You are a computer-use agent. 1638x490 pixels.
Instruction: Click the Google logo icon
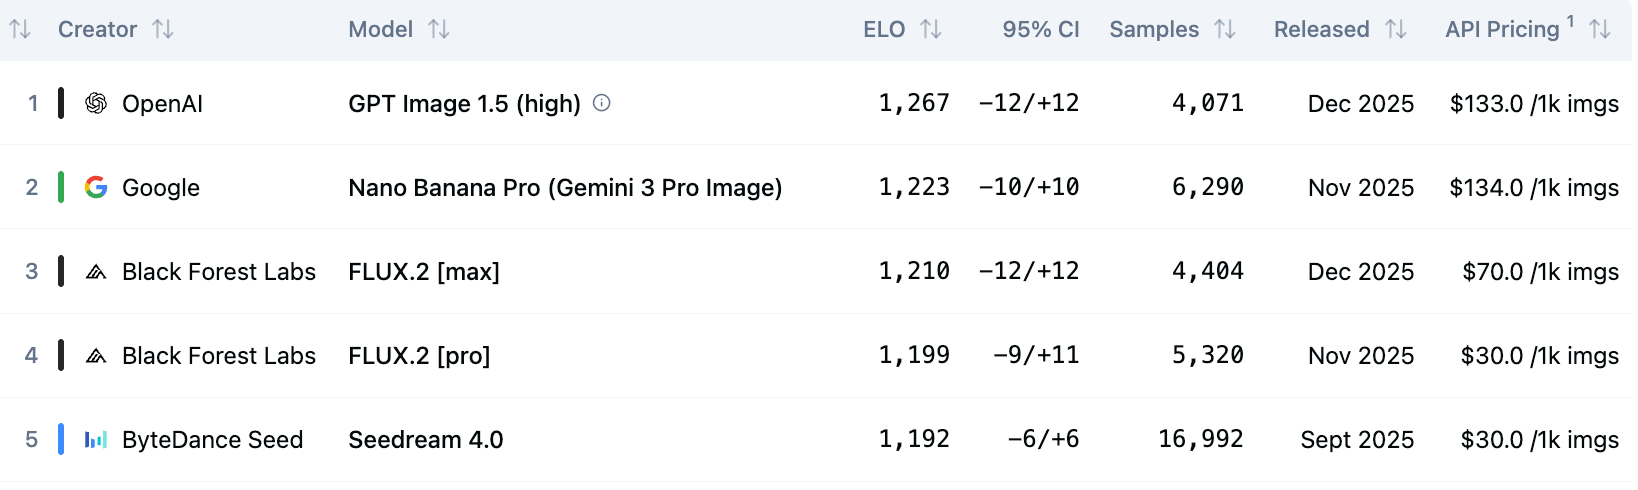[96, 187]
